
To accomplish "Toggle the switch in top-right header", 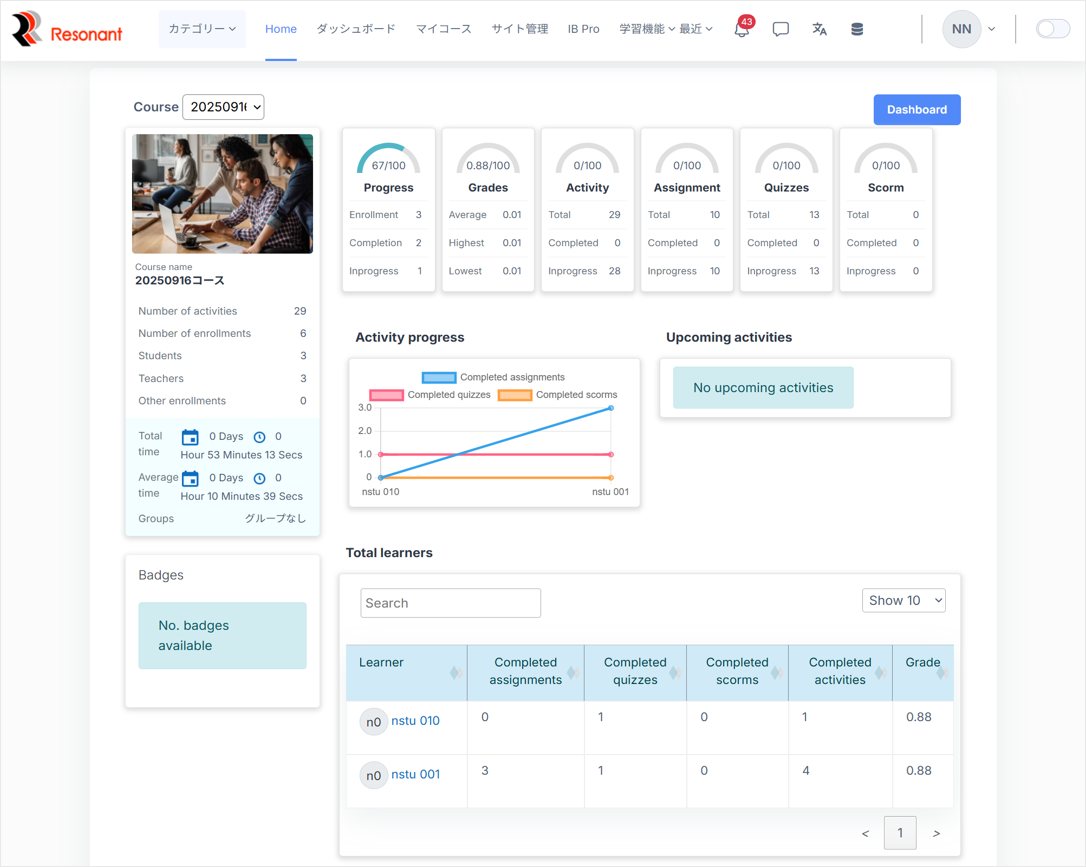I will [x=1052, y=29].
